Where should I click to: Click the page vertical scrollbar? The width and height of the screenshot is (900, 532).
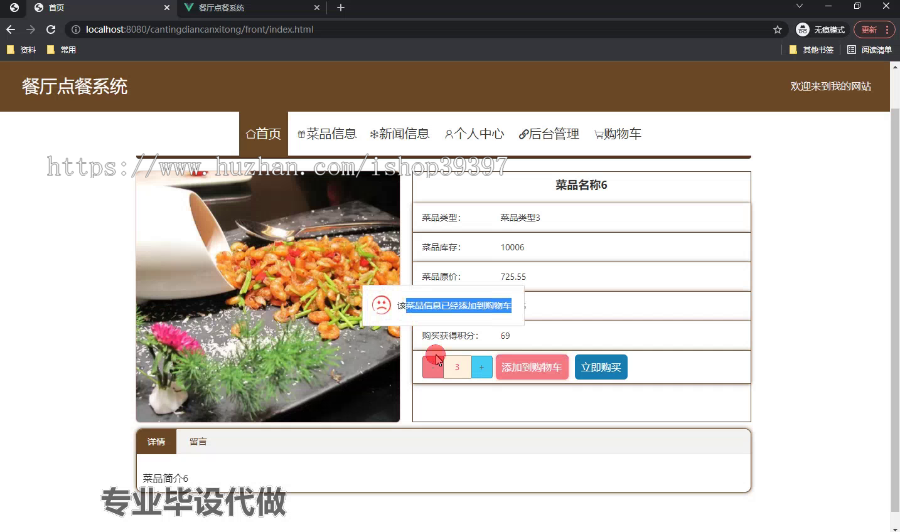895,310
